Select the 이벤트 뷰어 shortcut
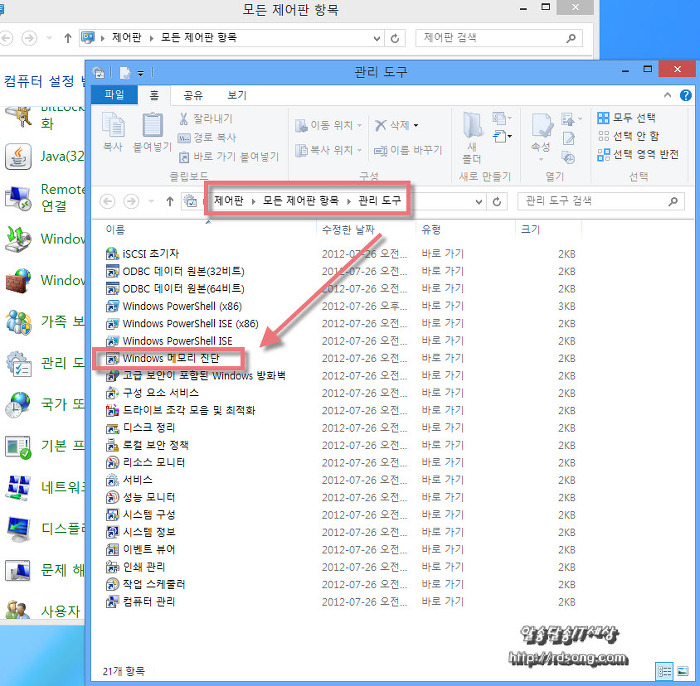This screenshot has height=686, width=700. [x=148, y=549]
